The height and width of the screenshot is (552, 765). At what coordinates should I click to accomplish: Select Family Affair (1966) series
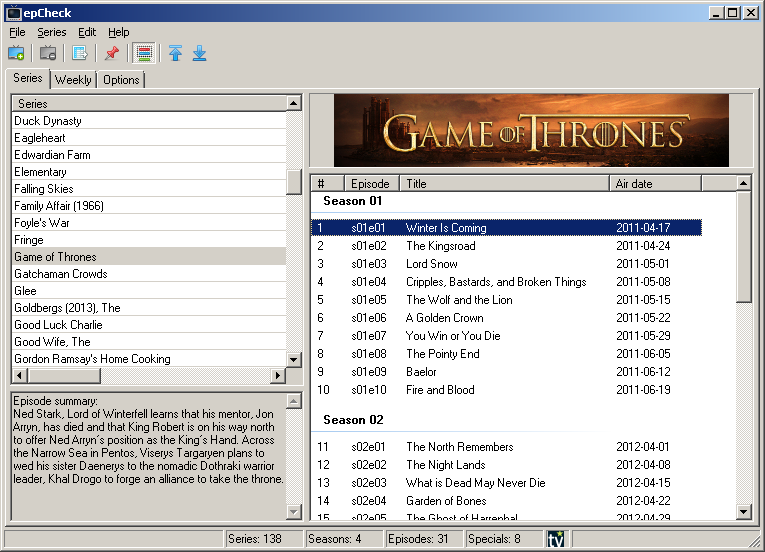pos(149,205)
